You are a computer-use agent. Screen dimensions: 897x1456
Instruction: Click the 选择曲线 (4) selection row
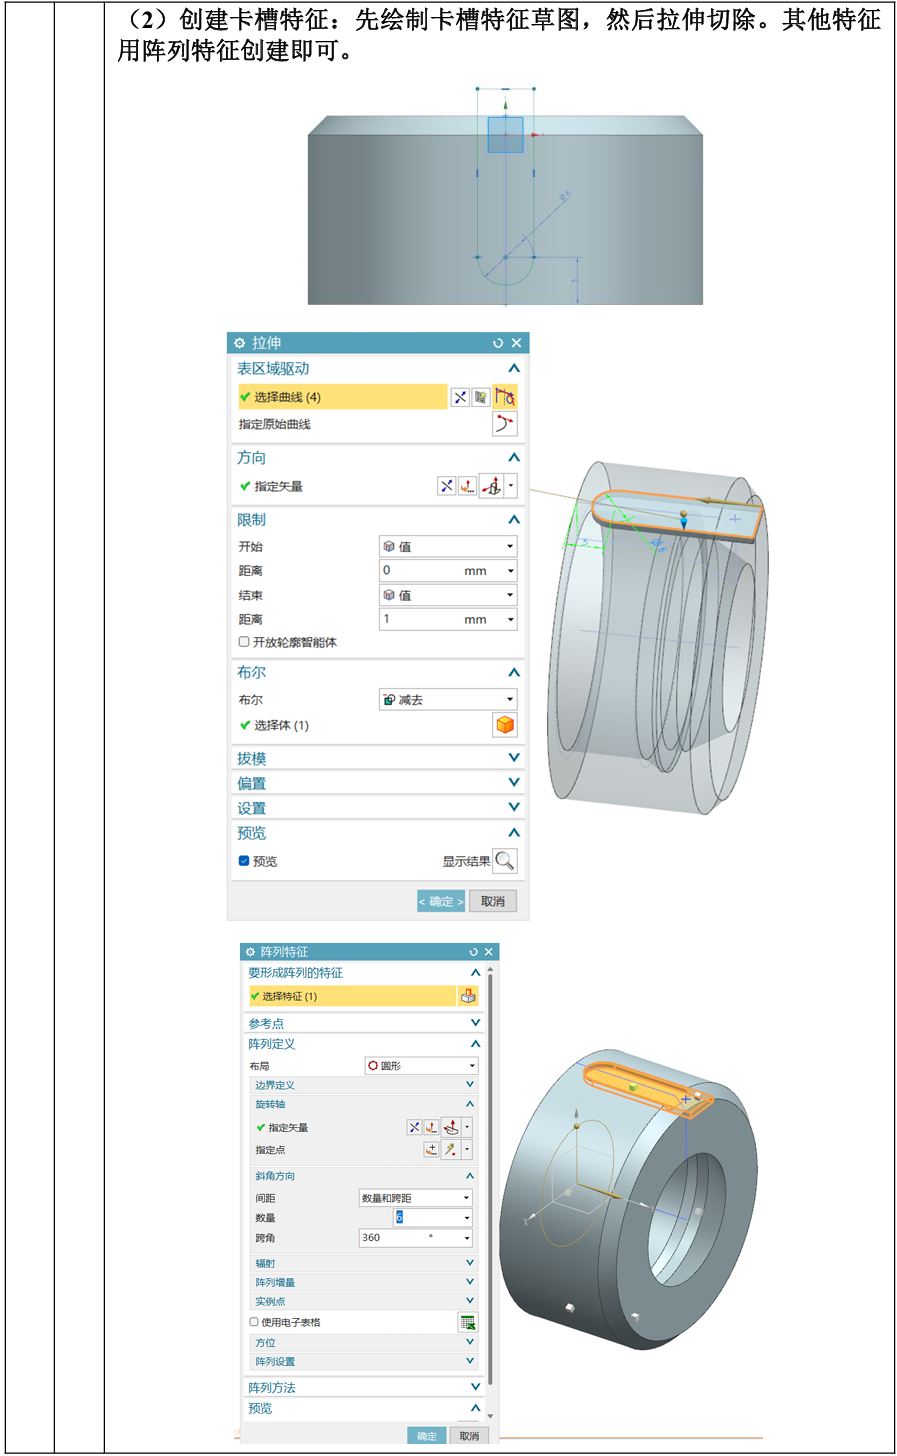[x=342, y=397]
